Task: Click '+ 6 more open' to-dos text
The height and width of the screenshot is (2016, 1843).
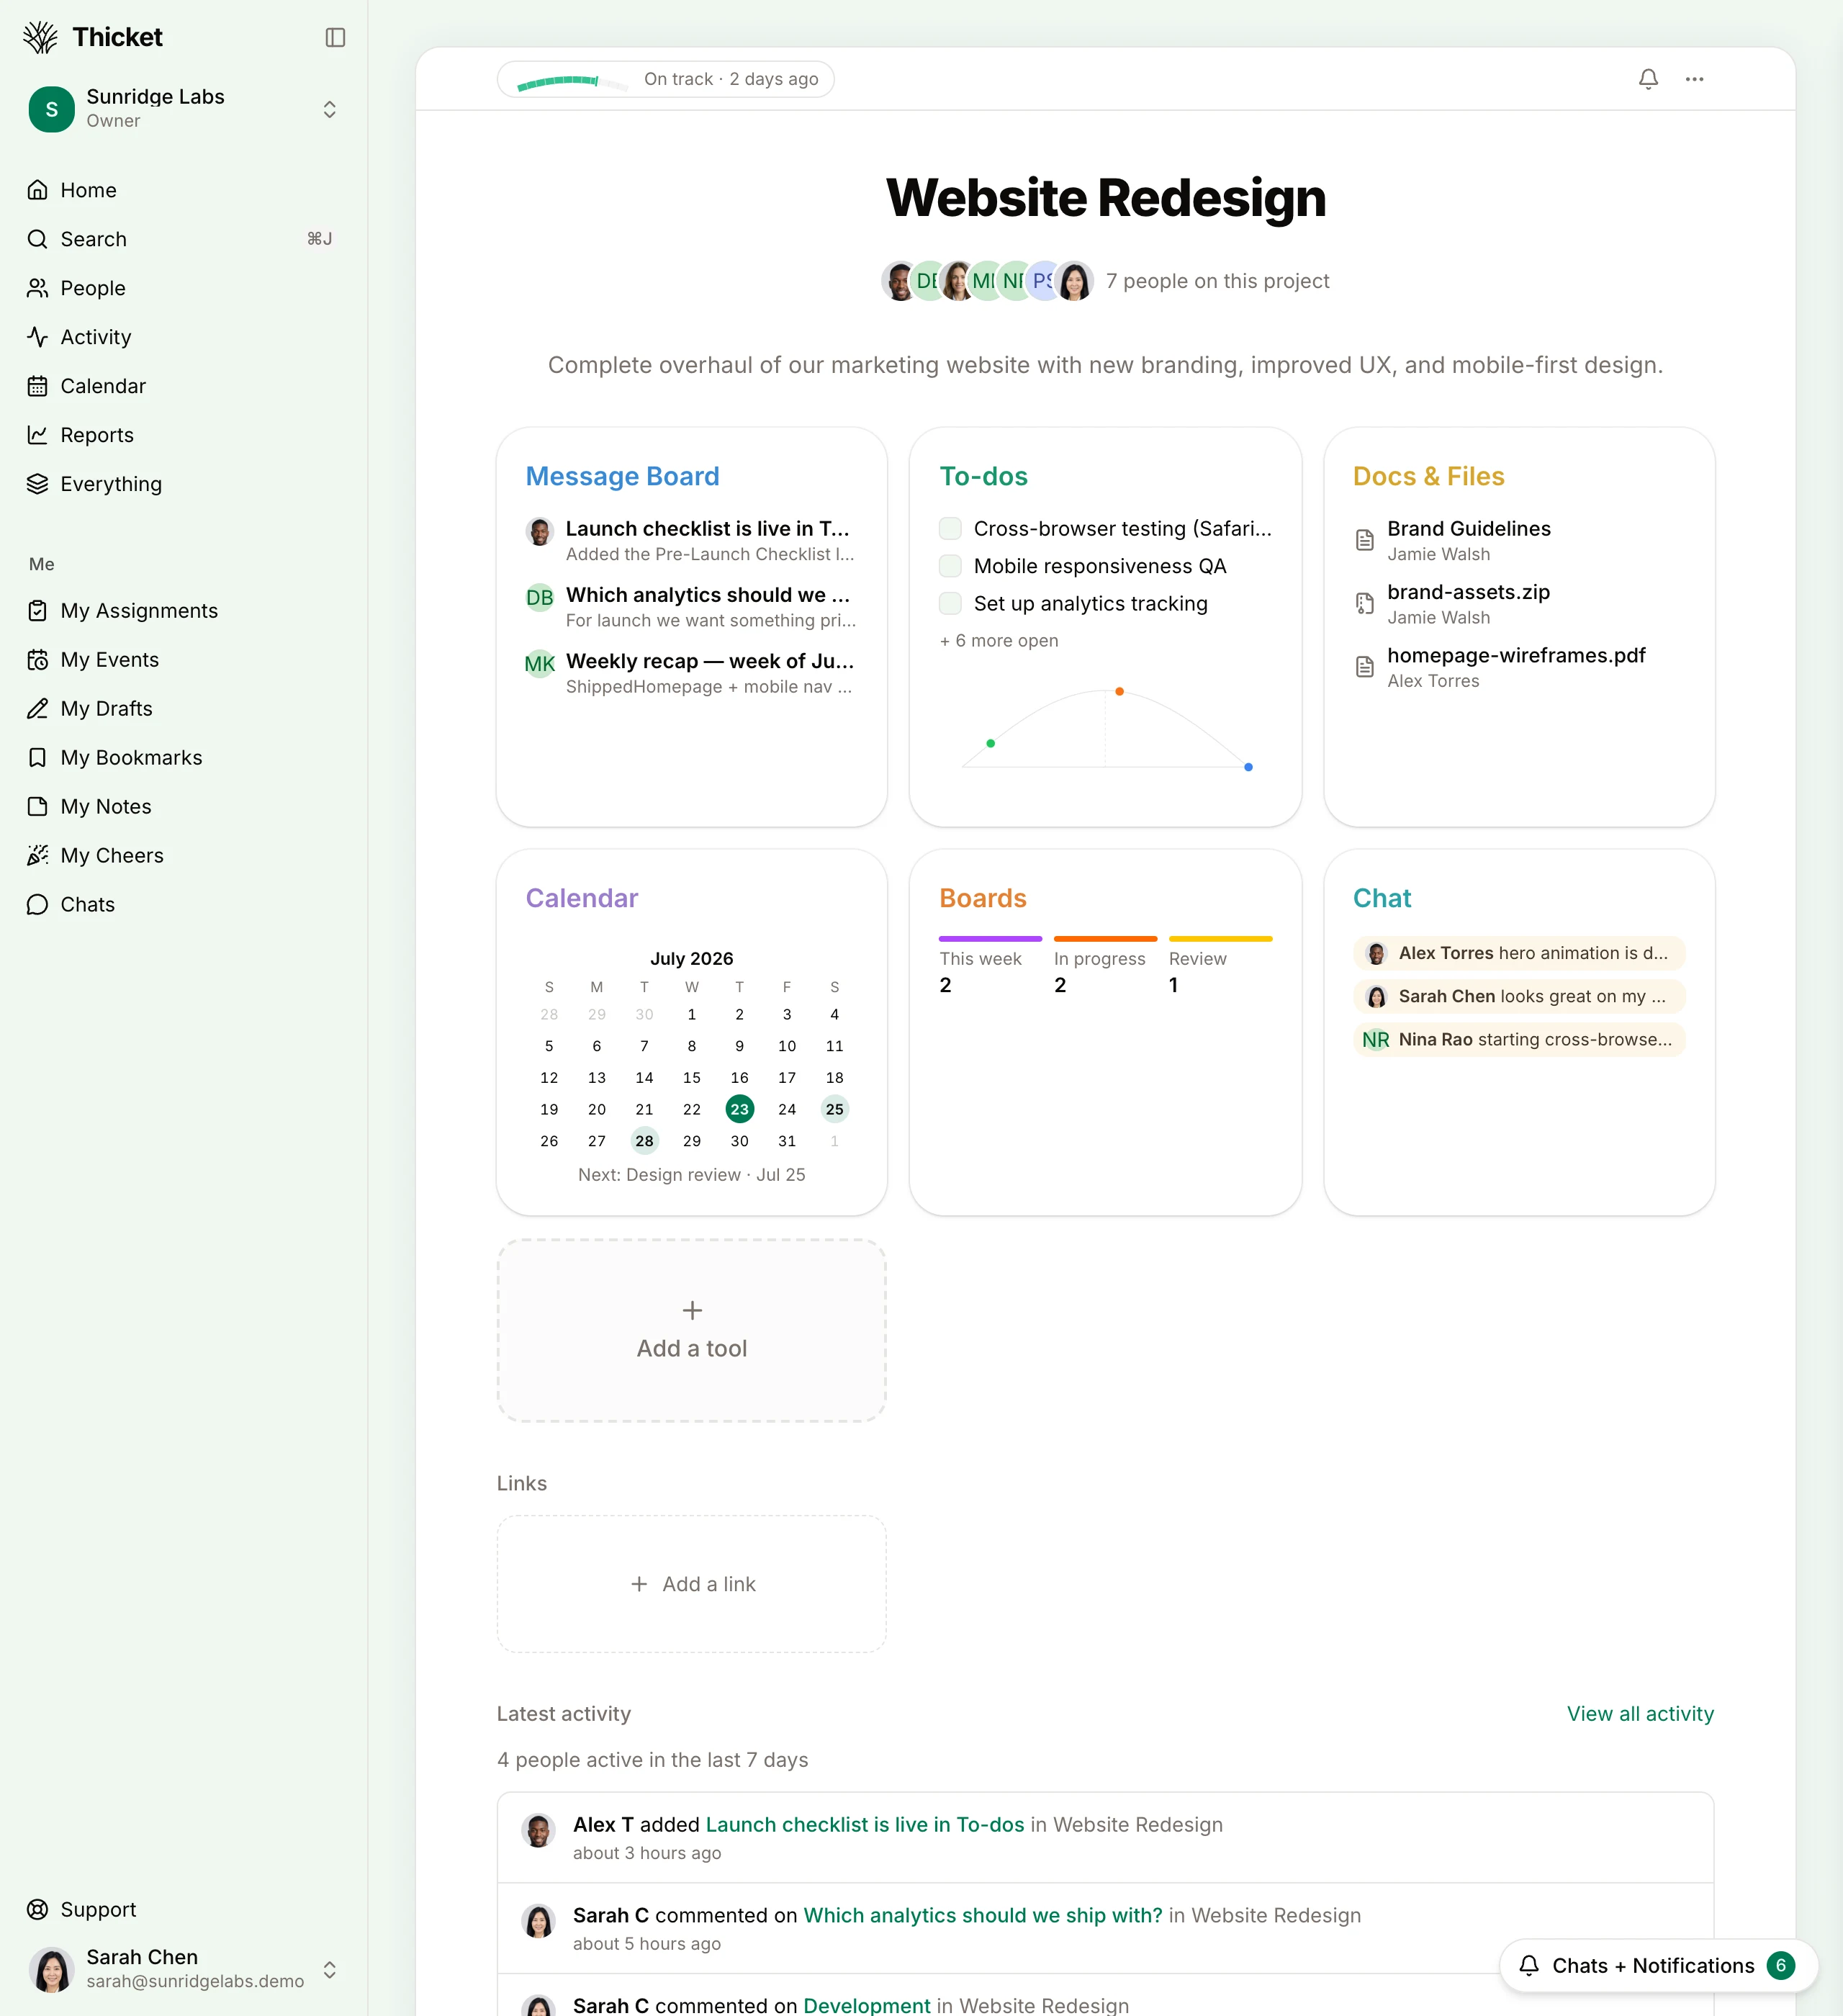Action: click(x=999, y=641)
